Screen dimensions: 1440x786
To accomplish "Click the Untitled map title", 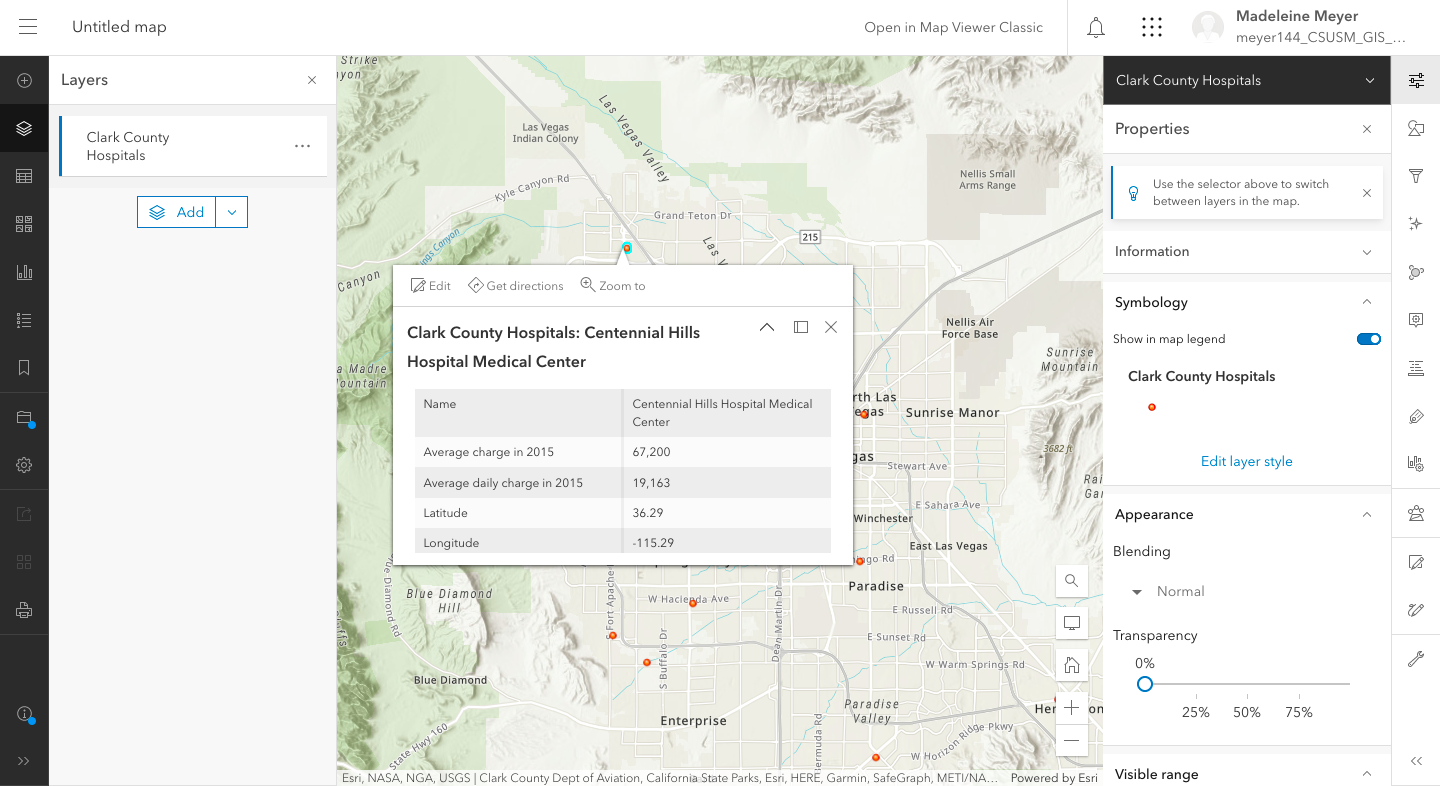I will point(119,27).
